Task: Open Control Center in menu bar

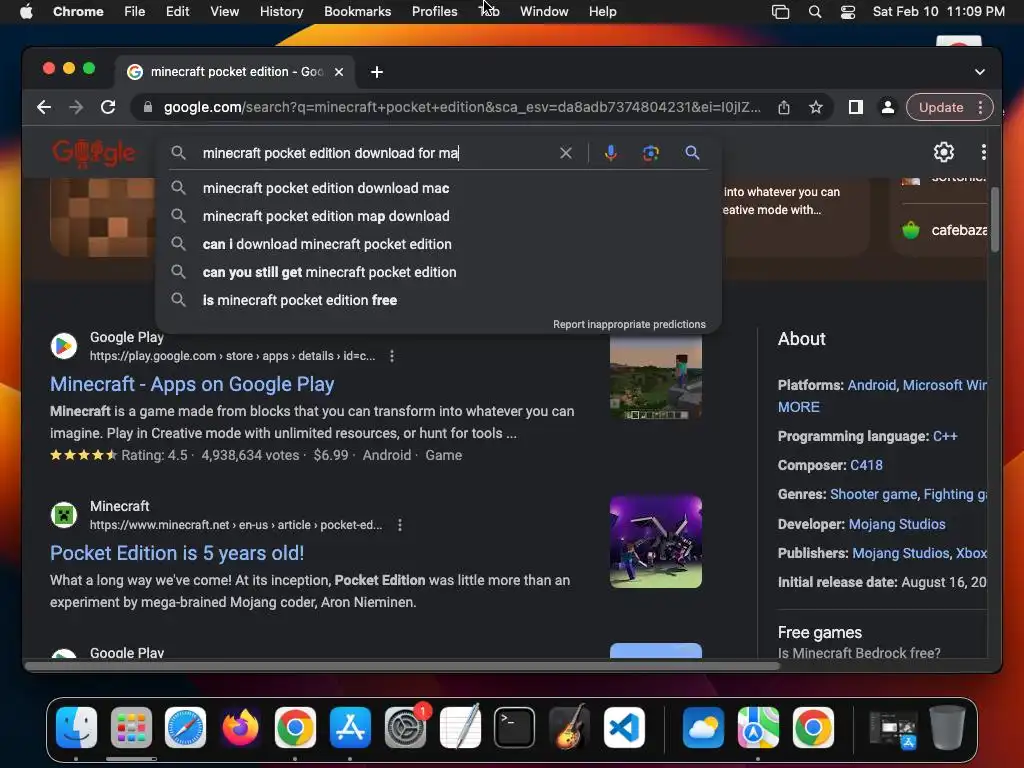Action: pyautogui.click(x=848, y=12)
